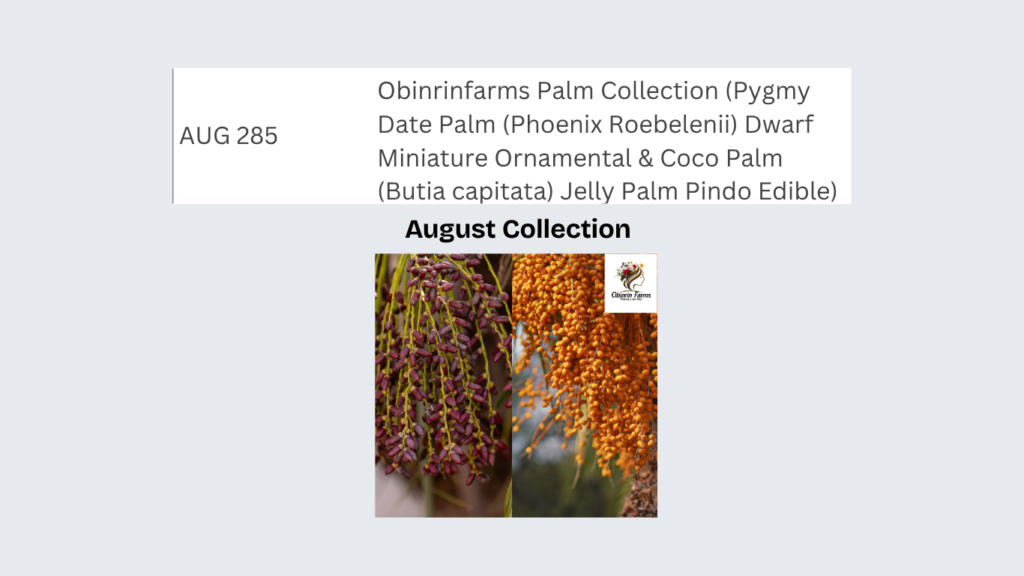Select the Coco Palm text

[x=721, y=158]
